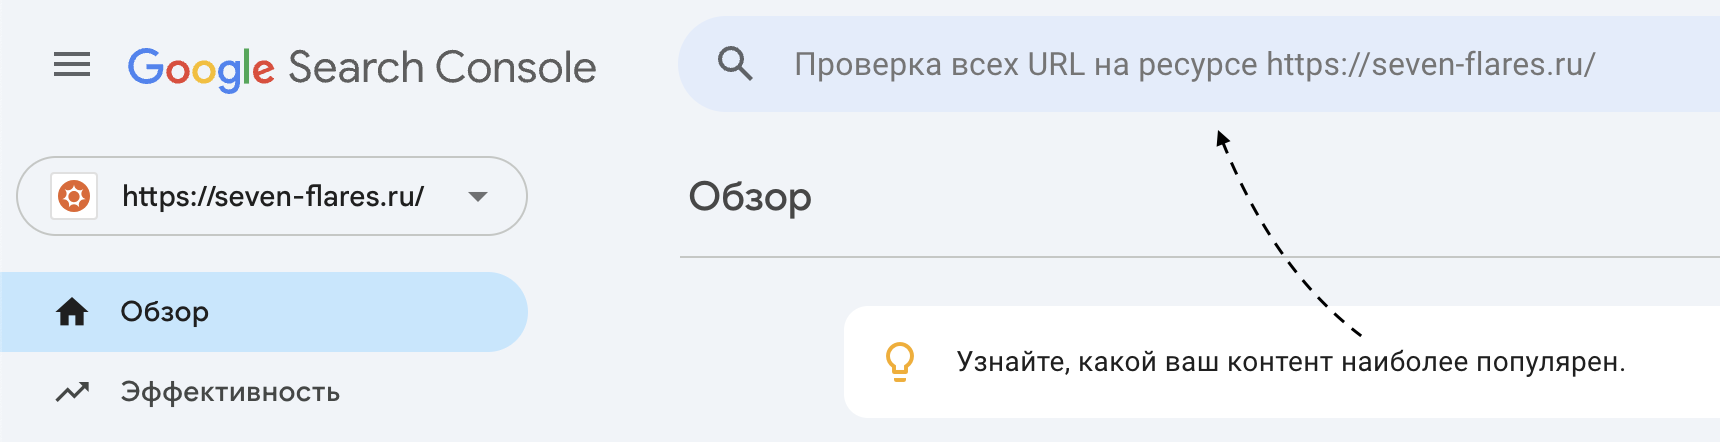The height and width of the screenshot is (442, 1720).
Task: Click the Обзор page heading
Action: [x=750, y=197]
